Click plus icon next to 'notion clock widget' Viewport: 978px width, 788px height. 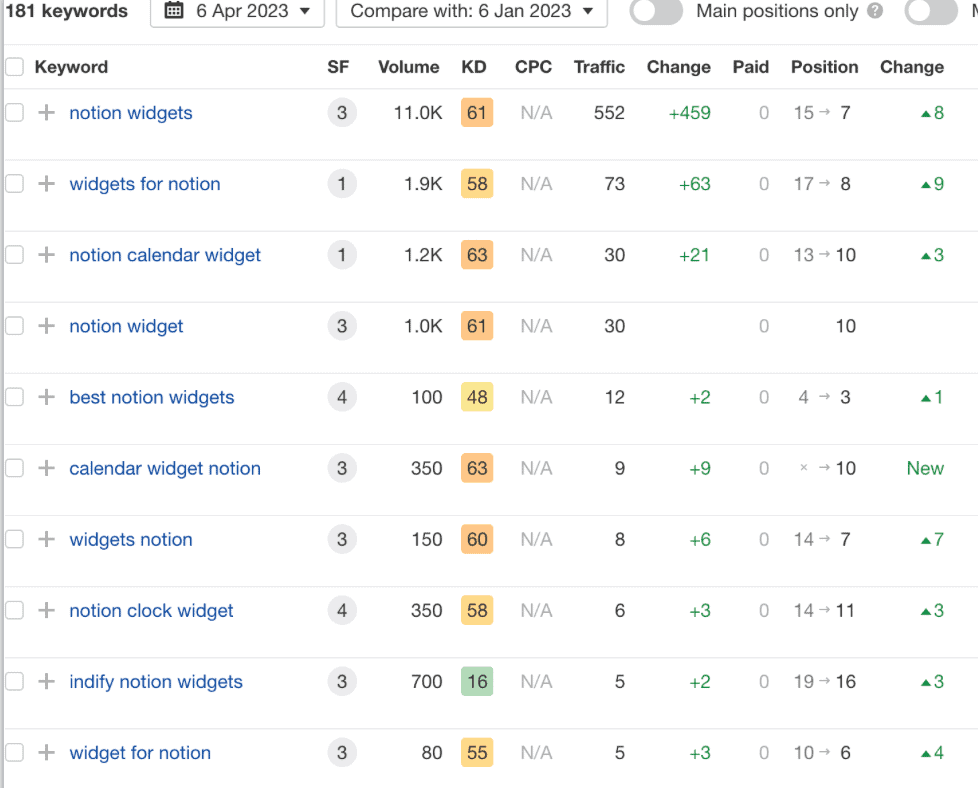46,611
